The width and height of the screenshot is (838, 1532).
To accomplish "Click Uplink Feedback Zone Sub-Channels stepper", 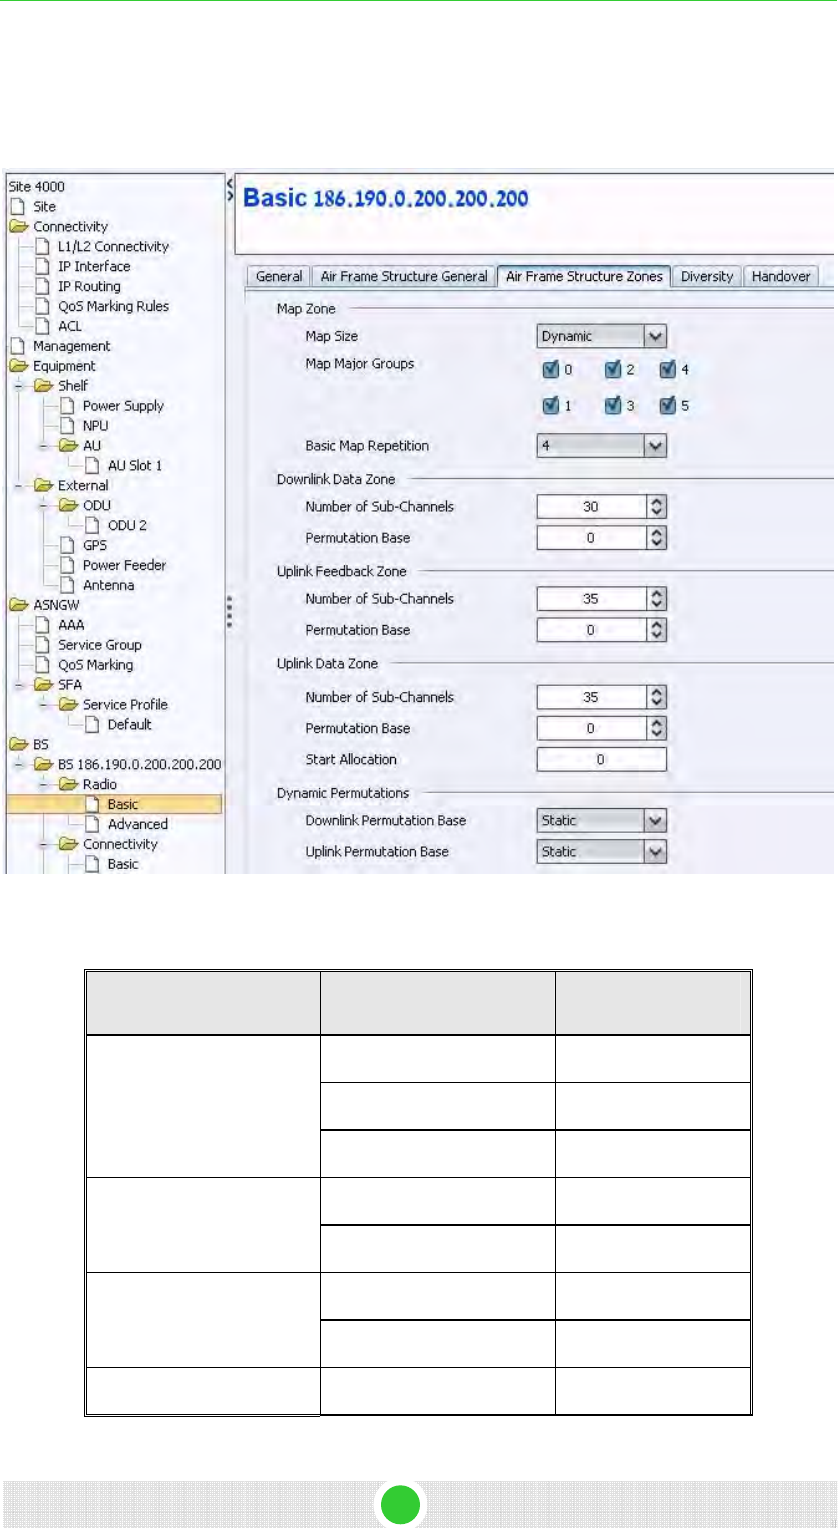I will coord(656,599).
